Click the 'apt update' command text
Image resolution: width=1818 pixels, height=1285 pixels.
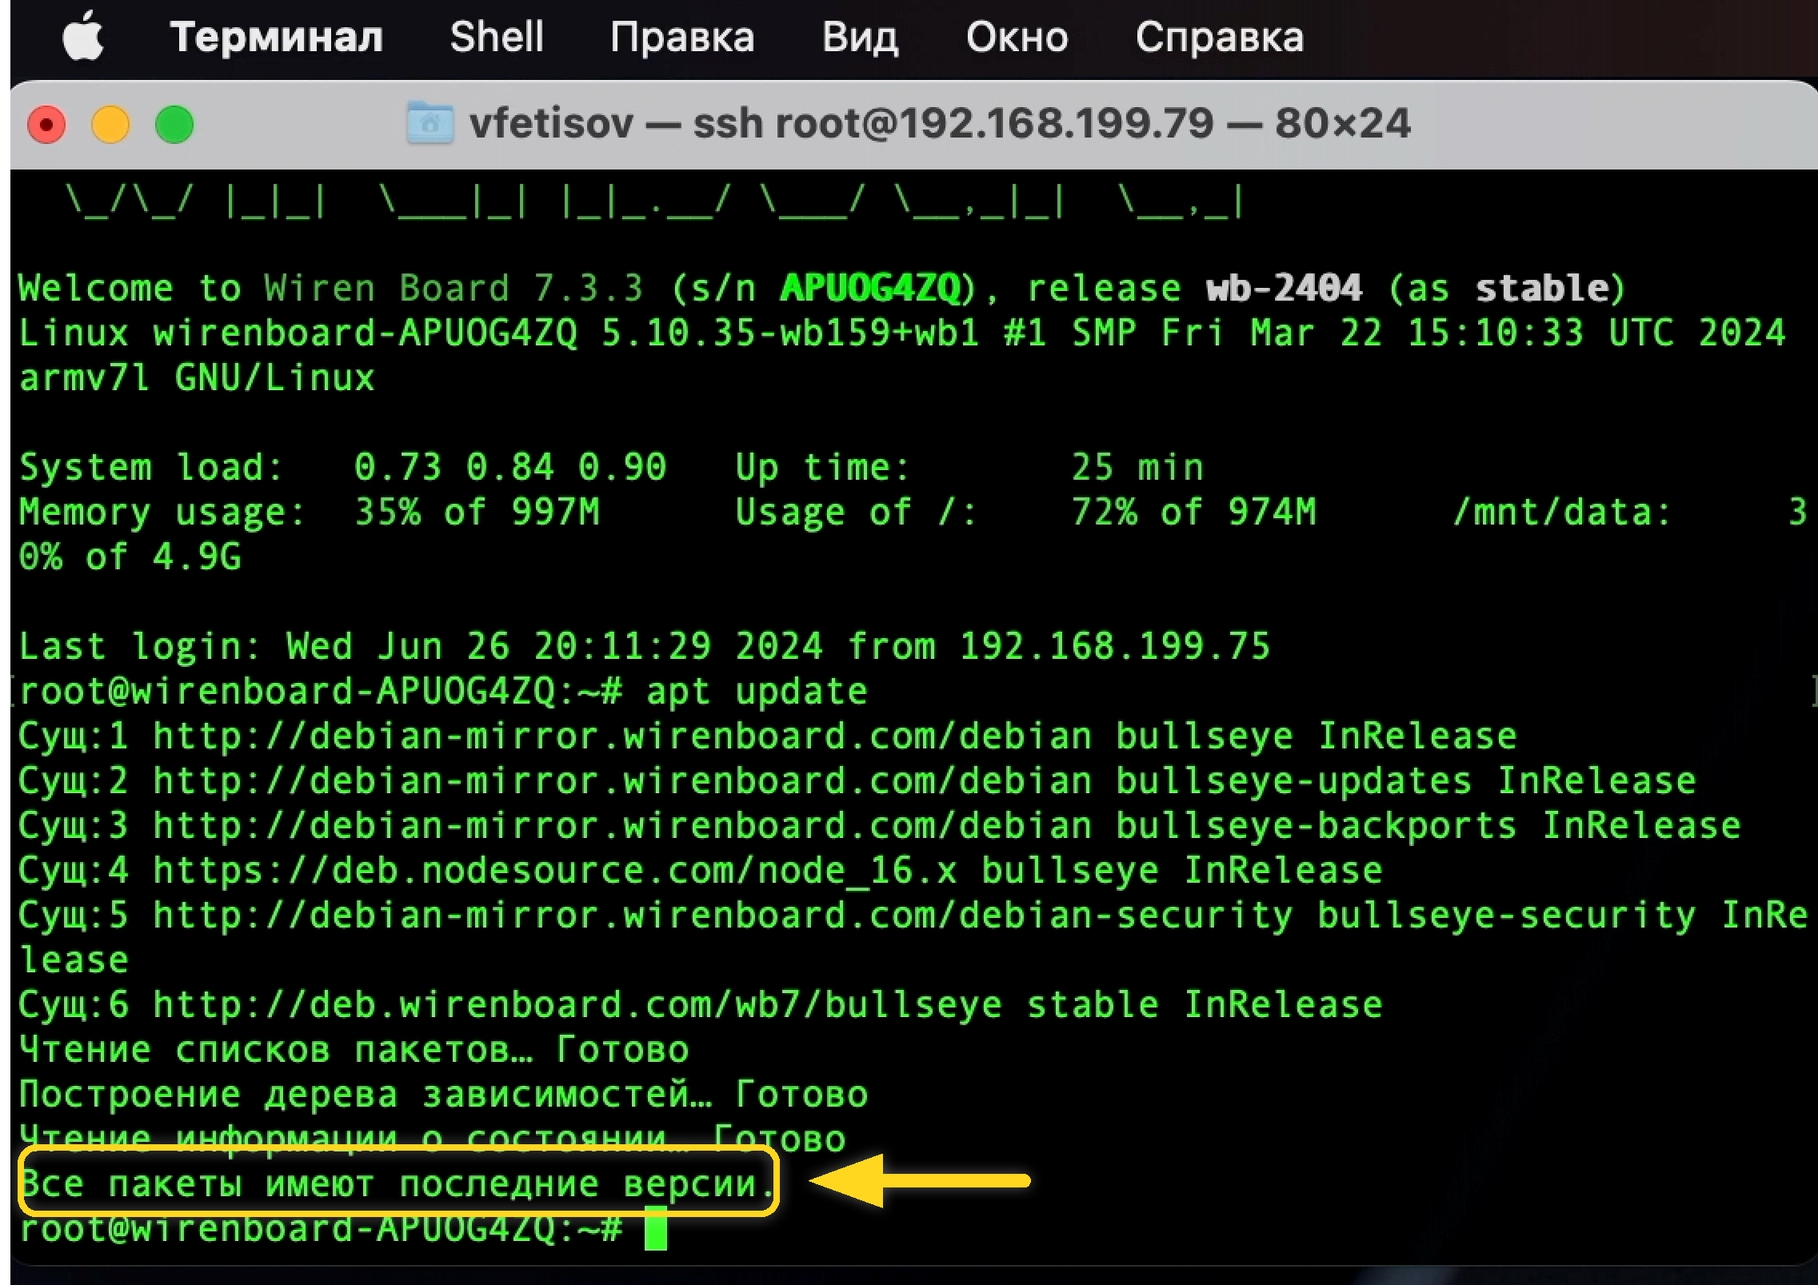point(756,691)
